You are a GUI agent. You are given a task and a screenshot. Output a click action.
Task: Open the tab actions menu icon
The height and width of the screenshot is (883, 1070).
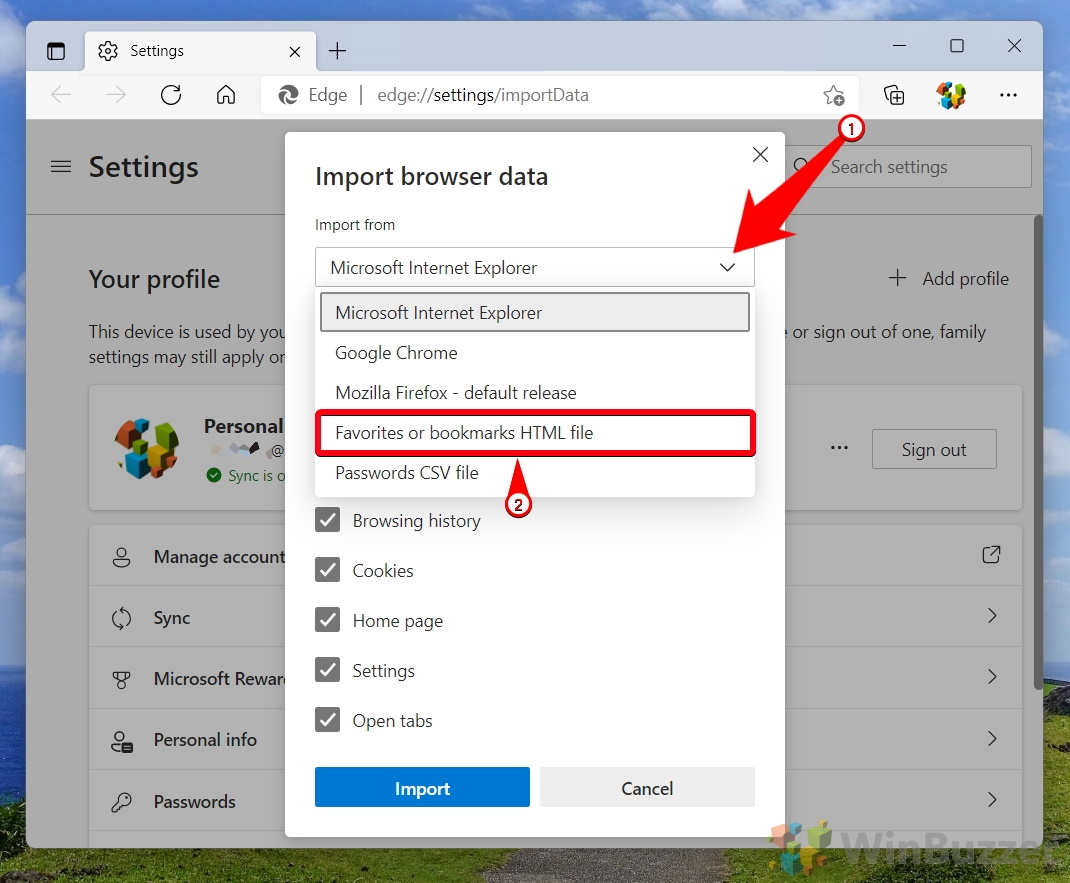coord(56,51)
